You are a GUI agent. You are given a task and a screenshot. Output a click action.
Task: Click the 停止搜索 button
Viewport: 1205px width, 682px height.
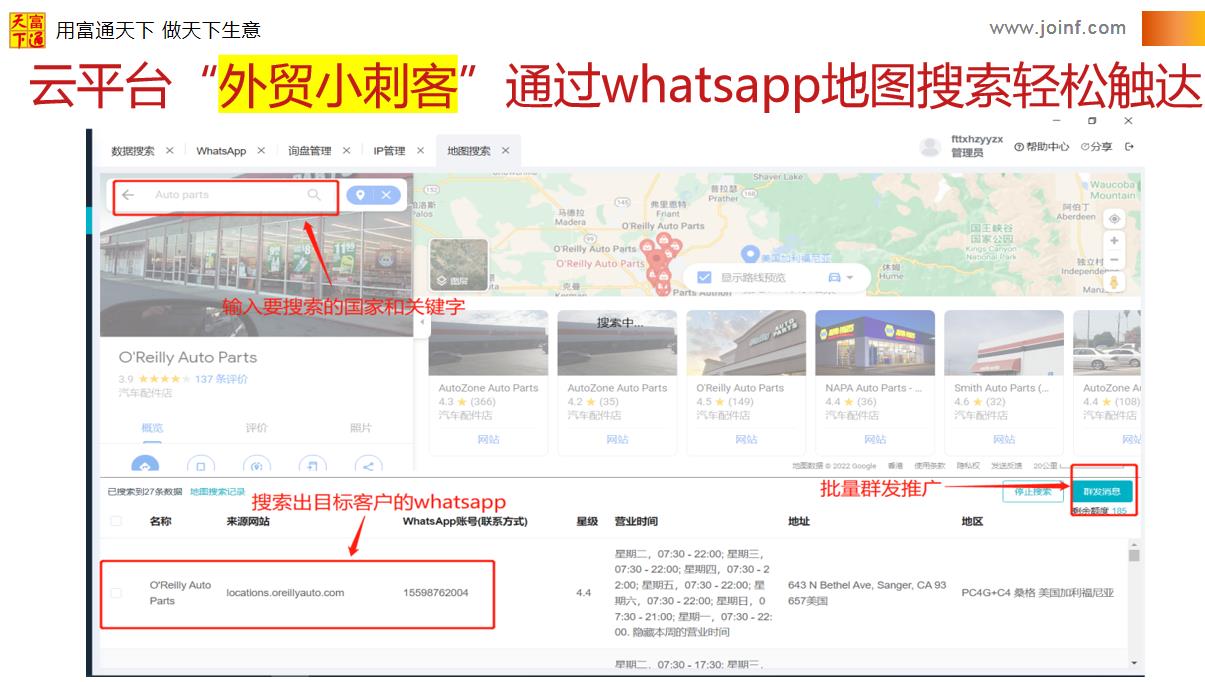click(1033, 492)
